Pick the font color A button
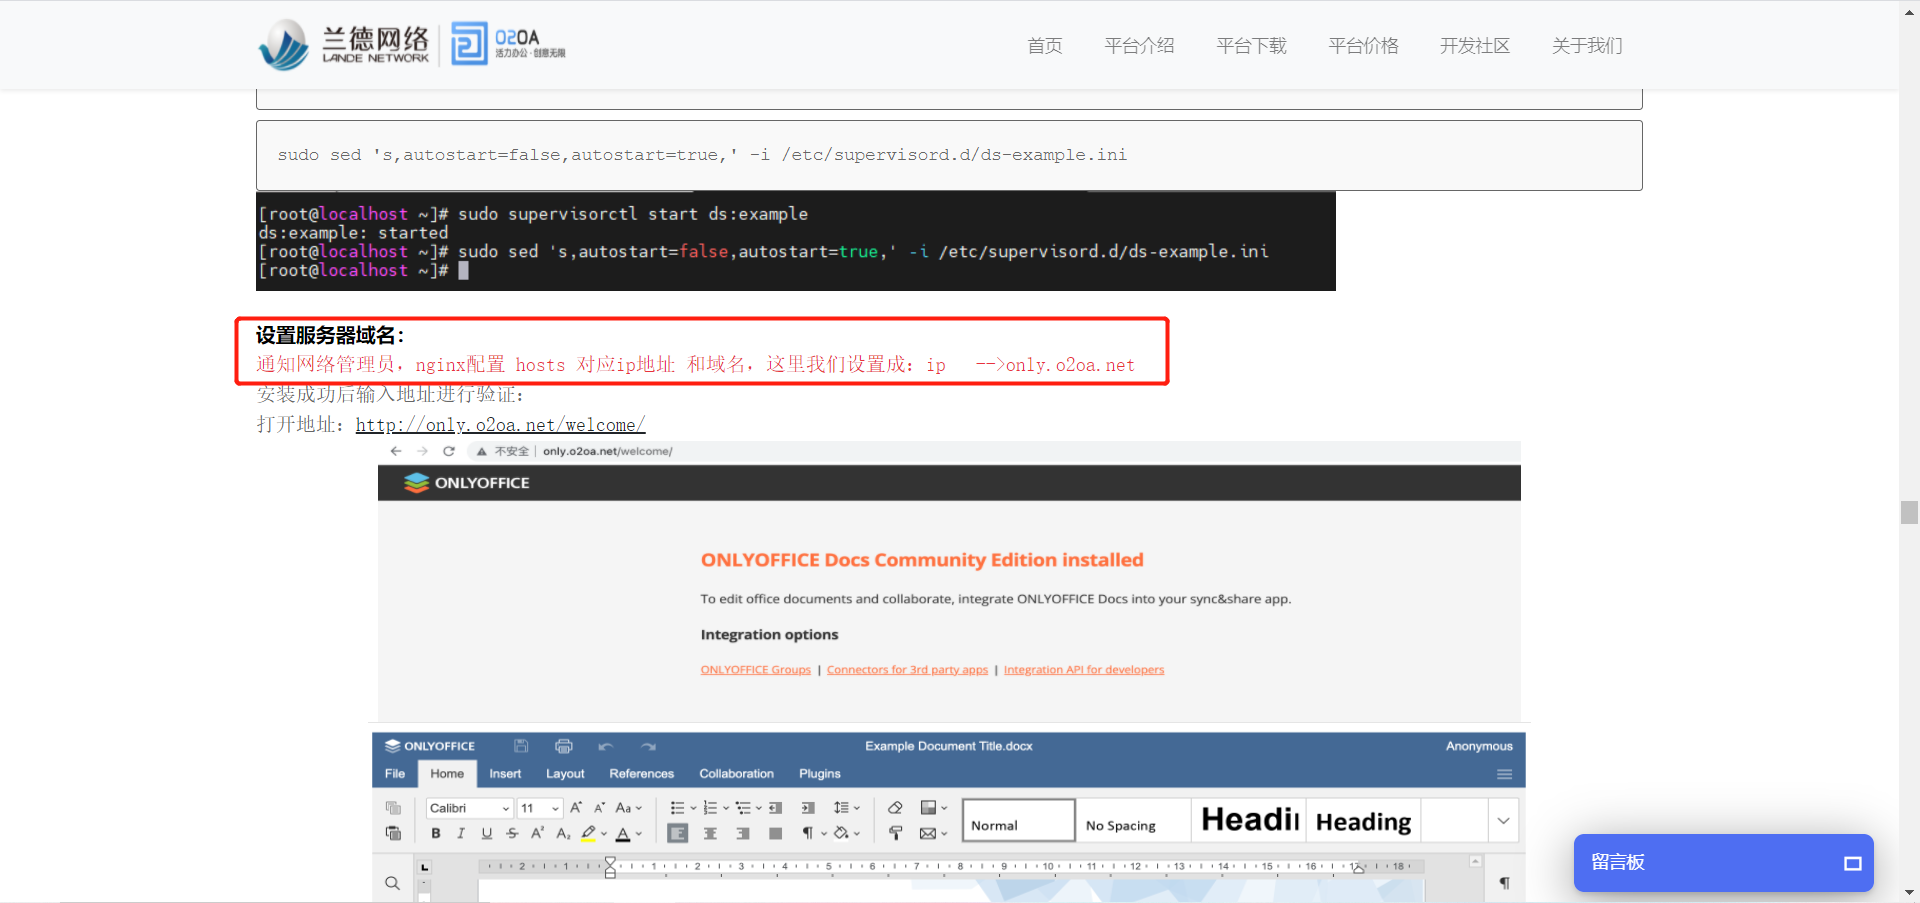Viewport: 1920px width, 903px height. [x=623, y=833]
